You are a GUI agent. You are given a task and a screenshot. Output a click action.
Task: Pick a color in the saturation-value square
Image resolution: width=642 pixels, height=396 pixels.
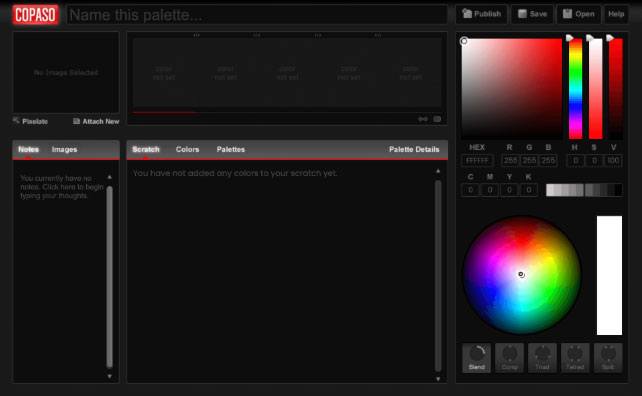[x=512, y=88]
